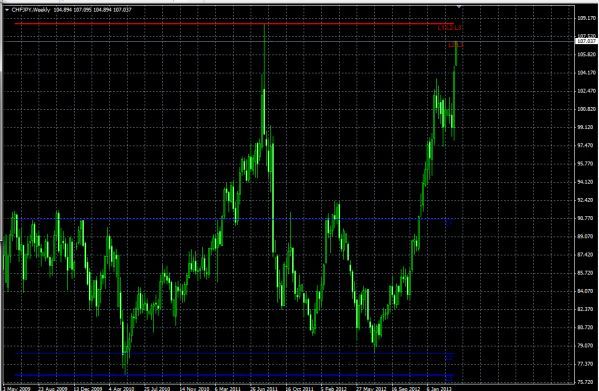Click the CHFJPY,Weekly symbol text
This screenshot has height=391, width=599.
coord(31,10)
